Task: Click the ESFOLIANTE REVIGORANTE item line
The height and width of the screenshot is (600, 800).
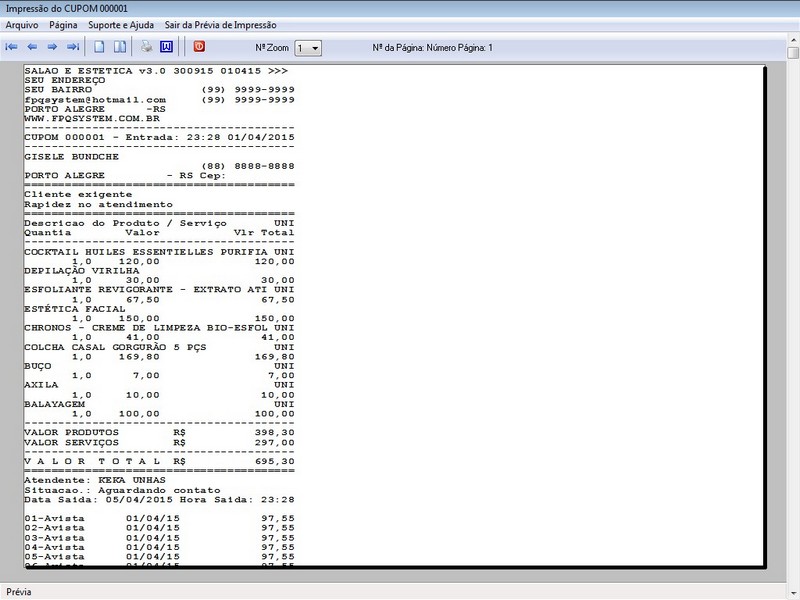Action: click(x=159, y=289)
